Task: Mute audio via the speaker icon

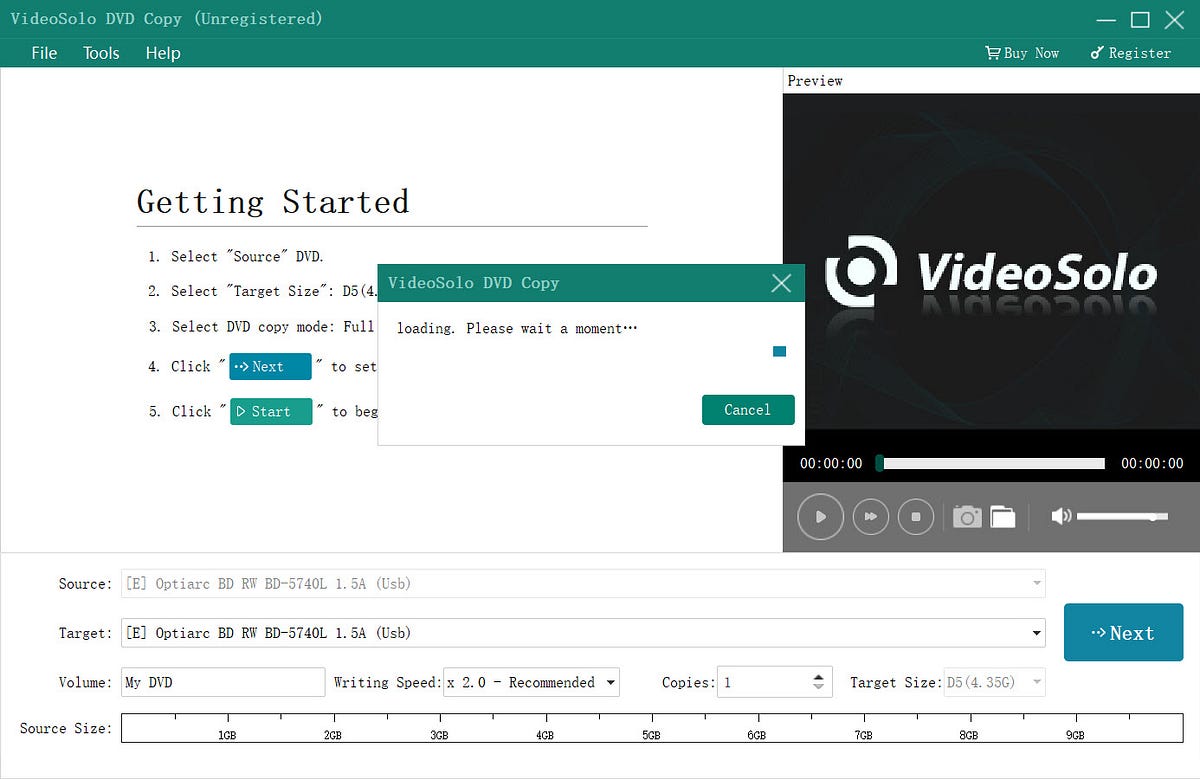Action: click(1062, 516)
